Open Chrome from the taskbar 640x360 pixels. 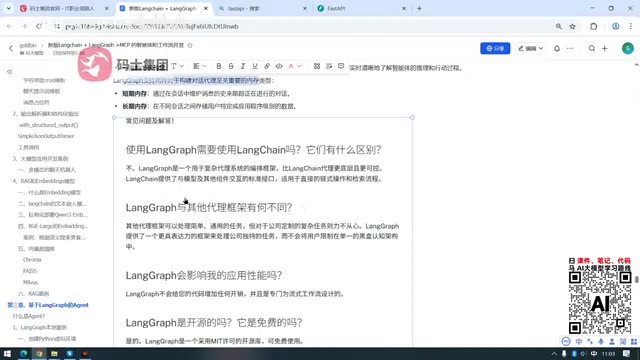[39, 353]
